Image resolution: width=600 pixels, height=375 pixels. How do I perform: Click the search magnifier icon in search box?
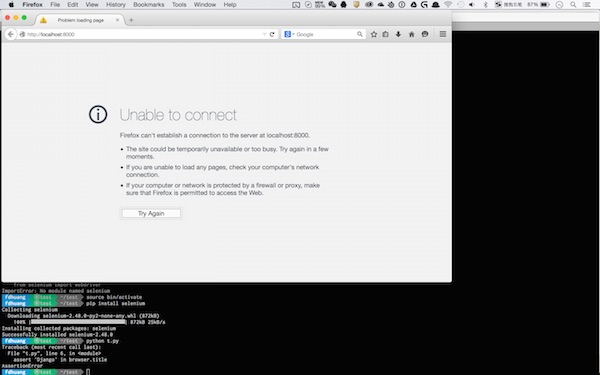click(x=360, y=34)
